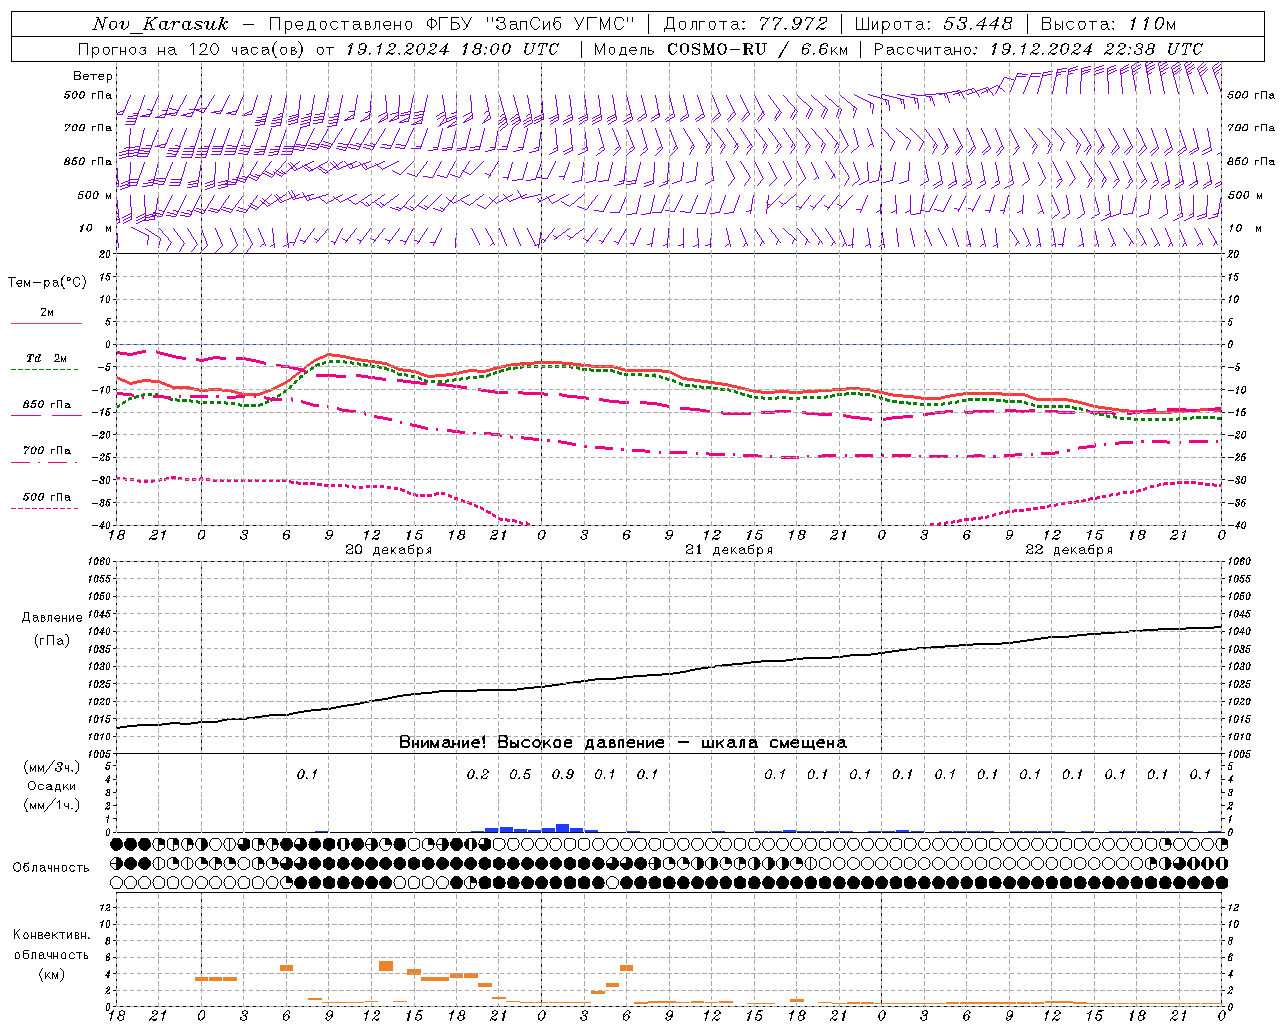Click the 21 декабря date label
The image size is (1280, 1024).
point(729,550)
